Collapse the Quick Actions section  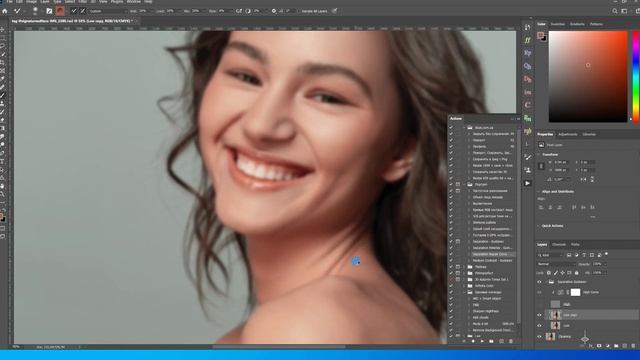[538, 226]
